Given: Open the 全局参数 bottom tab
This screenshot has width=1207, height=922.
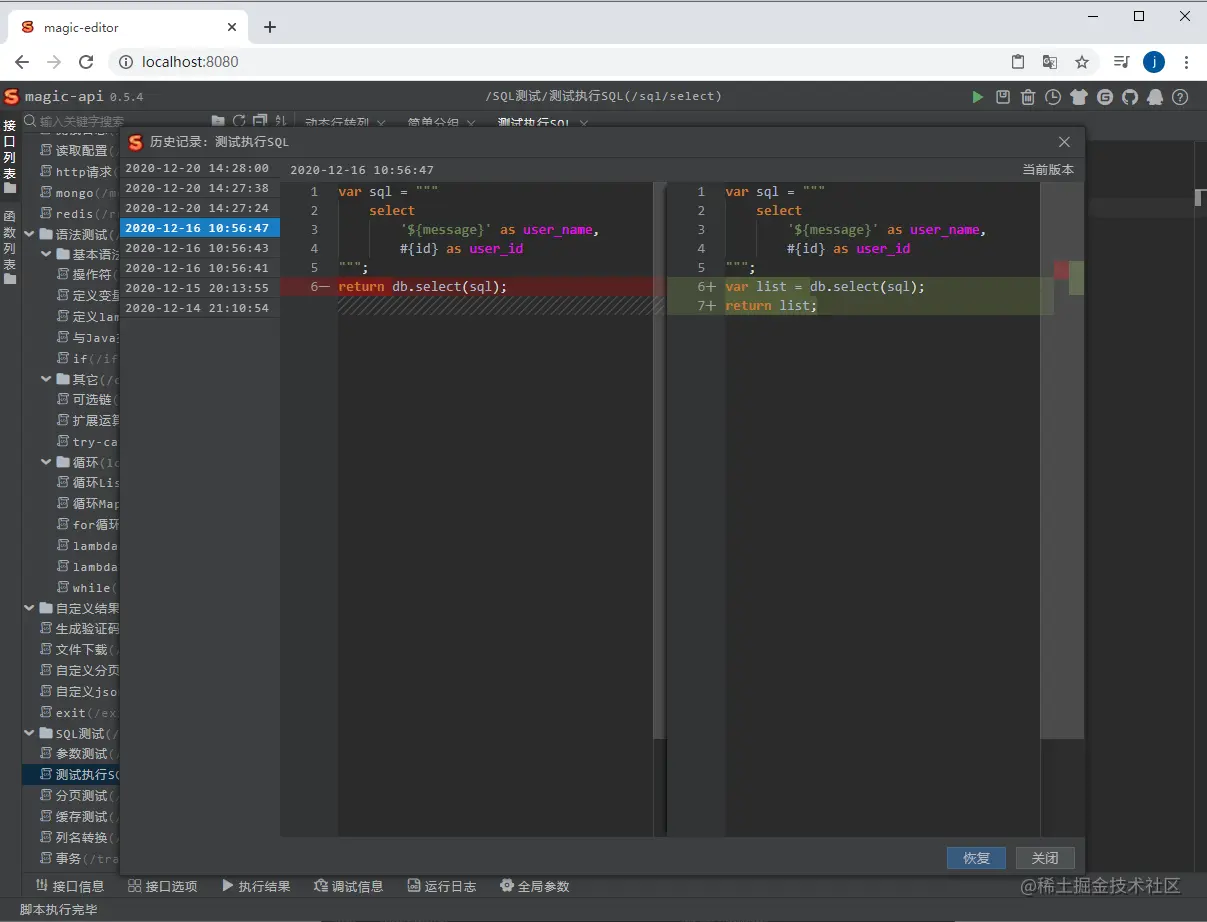Looking at the screenshot, I should [x=535, y=886].
